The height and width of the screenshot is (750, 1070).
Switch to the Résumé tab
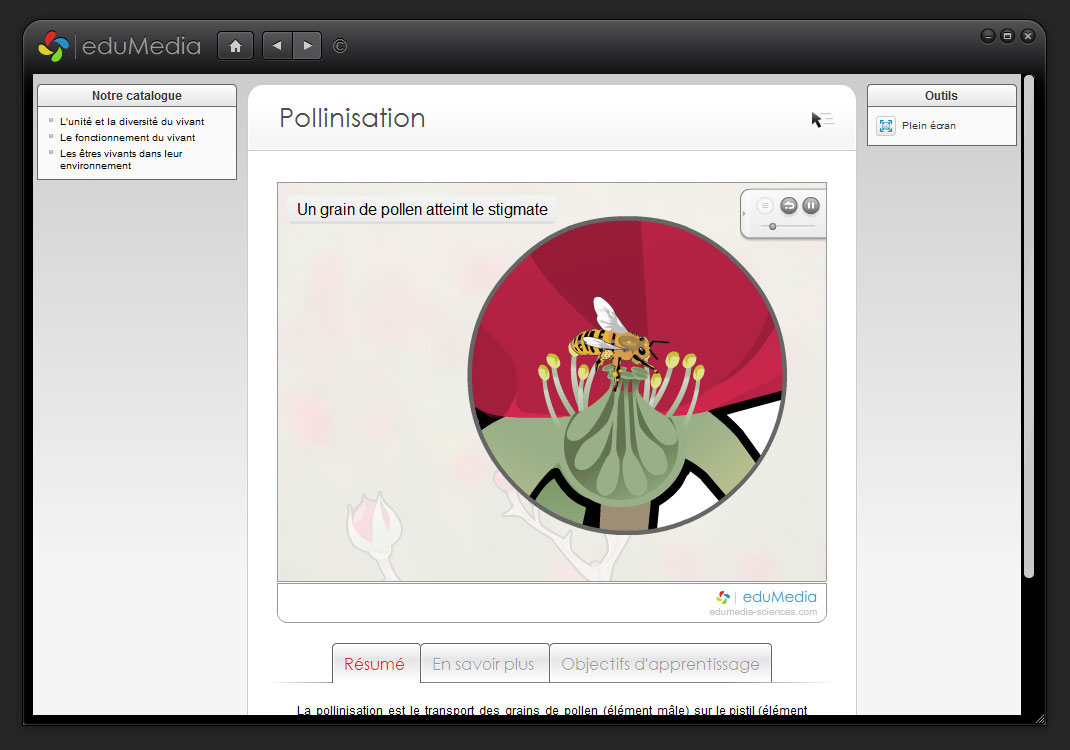(375, 664)
